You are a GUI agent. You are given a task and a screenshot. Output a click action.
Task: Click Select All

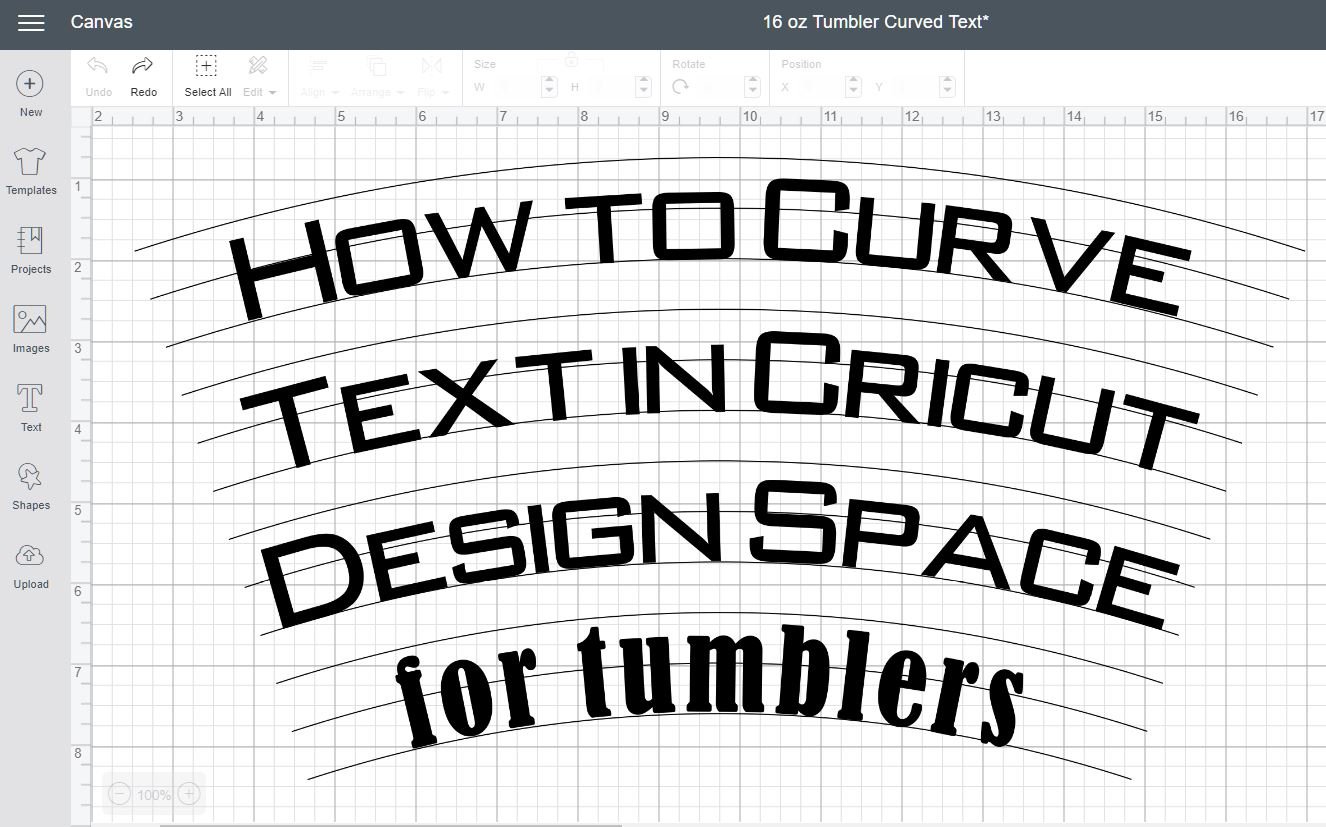(x=207, y=77)
